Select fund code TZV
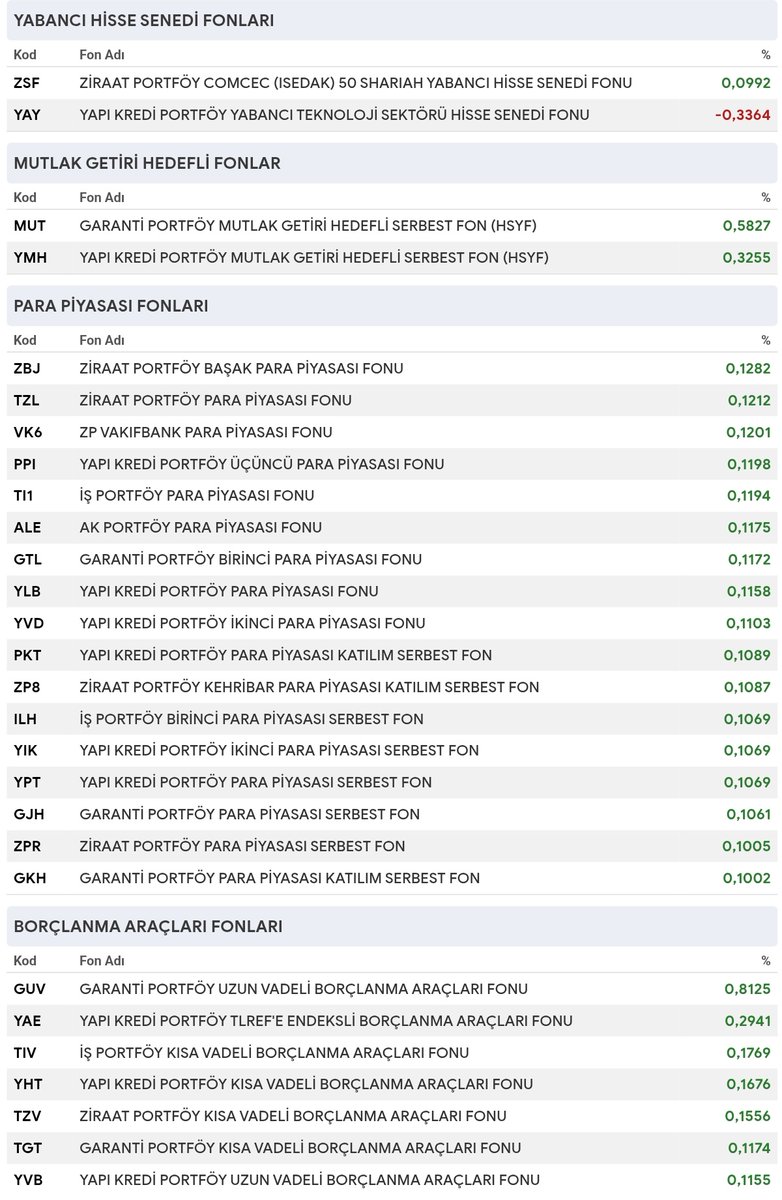The image size is (782, 1200). [28, 1117]
